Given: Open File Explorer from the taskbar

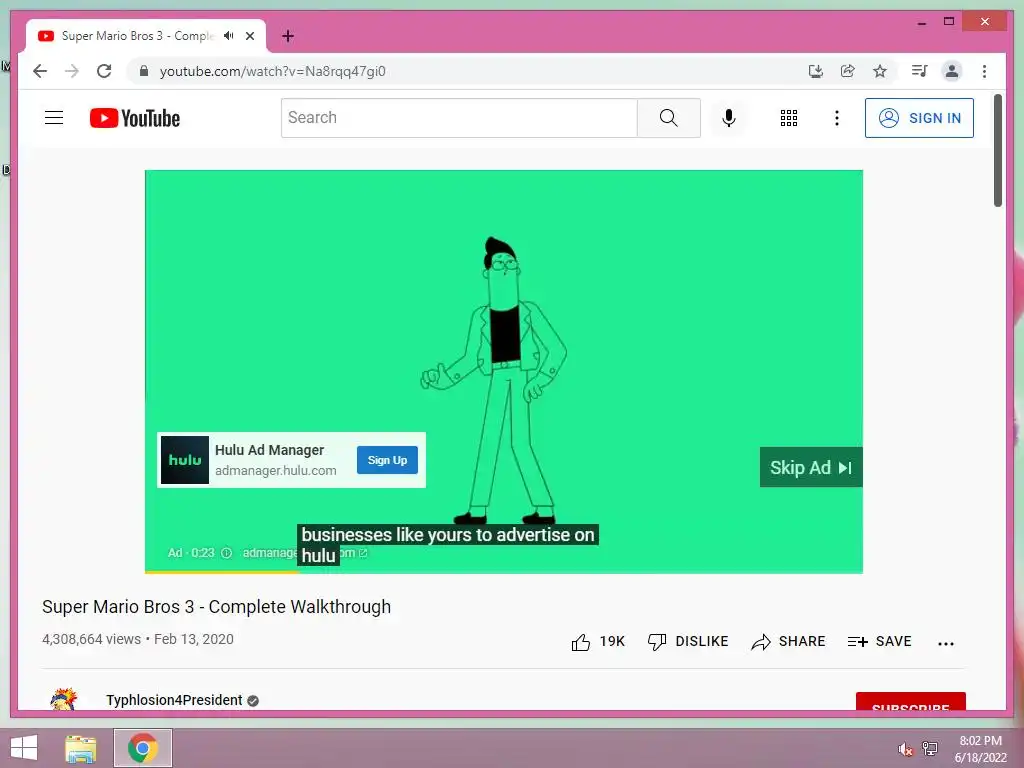Looking at the screenshot, I should click(x=81, y=748).
